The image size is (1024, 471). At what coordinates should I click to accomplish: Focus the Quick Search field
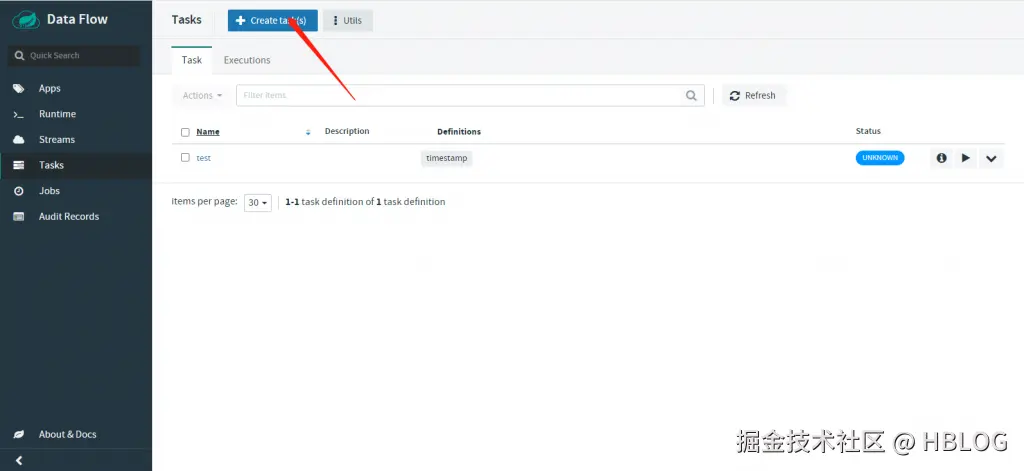pos(74,56)
